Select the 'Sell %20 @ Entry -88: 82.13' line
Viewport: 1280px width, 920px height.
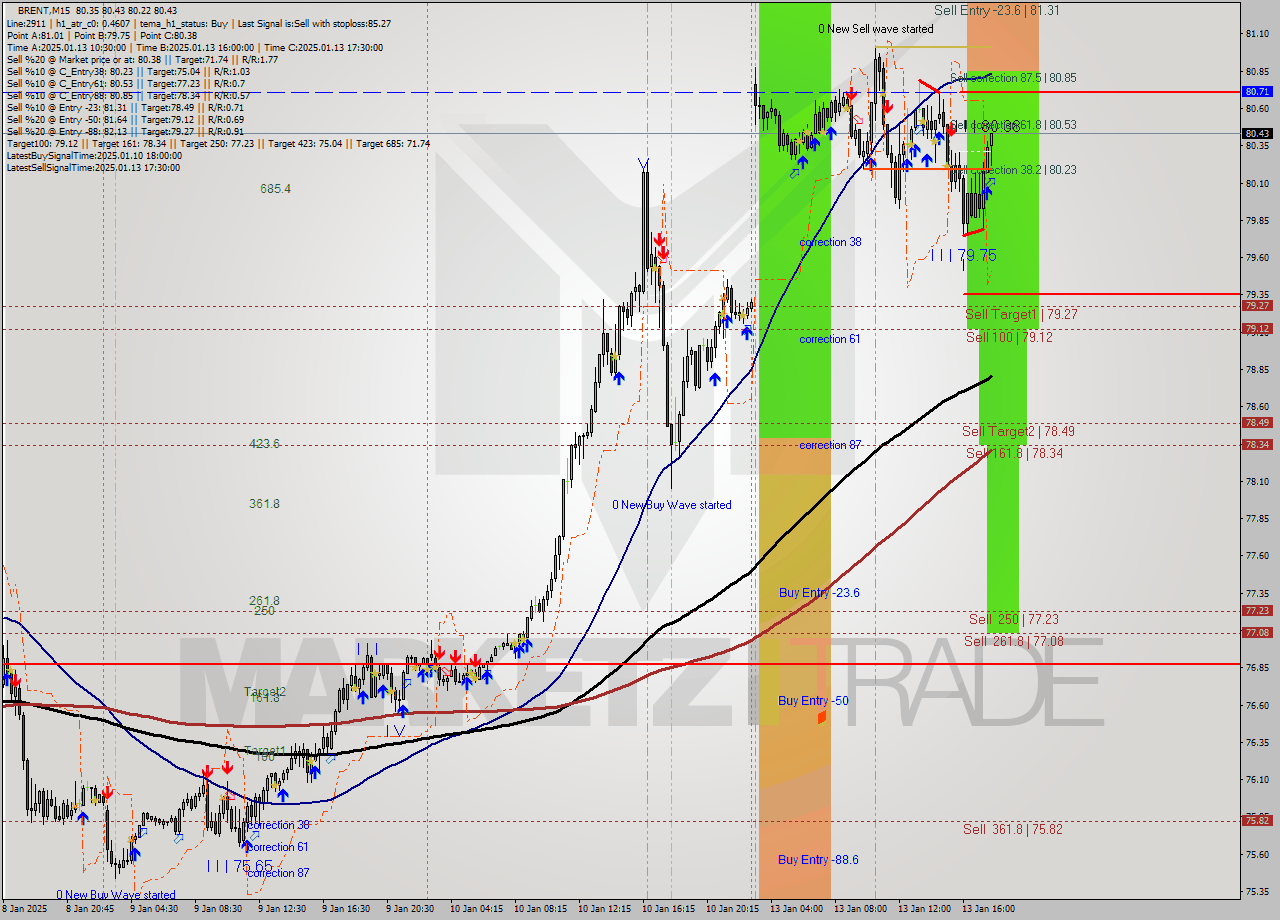[125, 131]
